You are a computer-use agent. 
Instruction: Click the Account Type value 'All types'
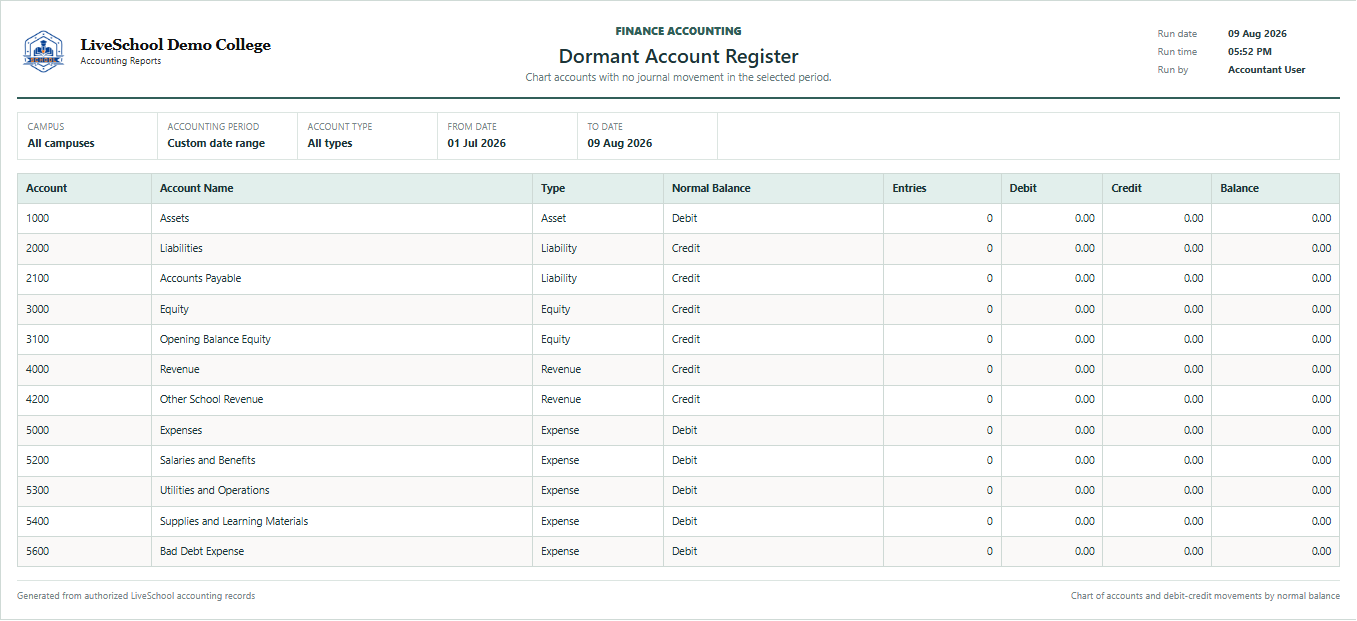330,143
